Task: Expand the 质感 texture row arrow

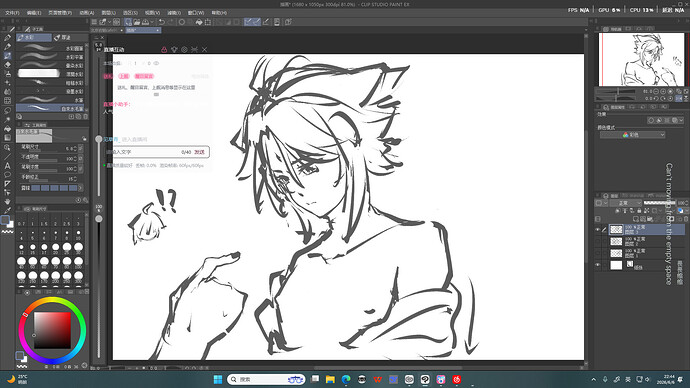Action: click(x=81, y=188)
